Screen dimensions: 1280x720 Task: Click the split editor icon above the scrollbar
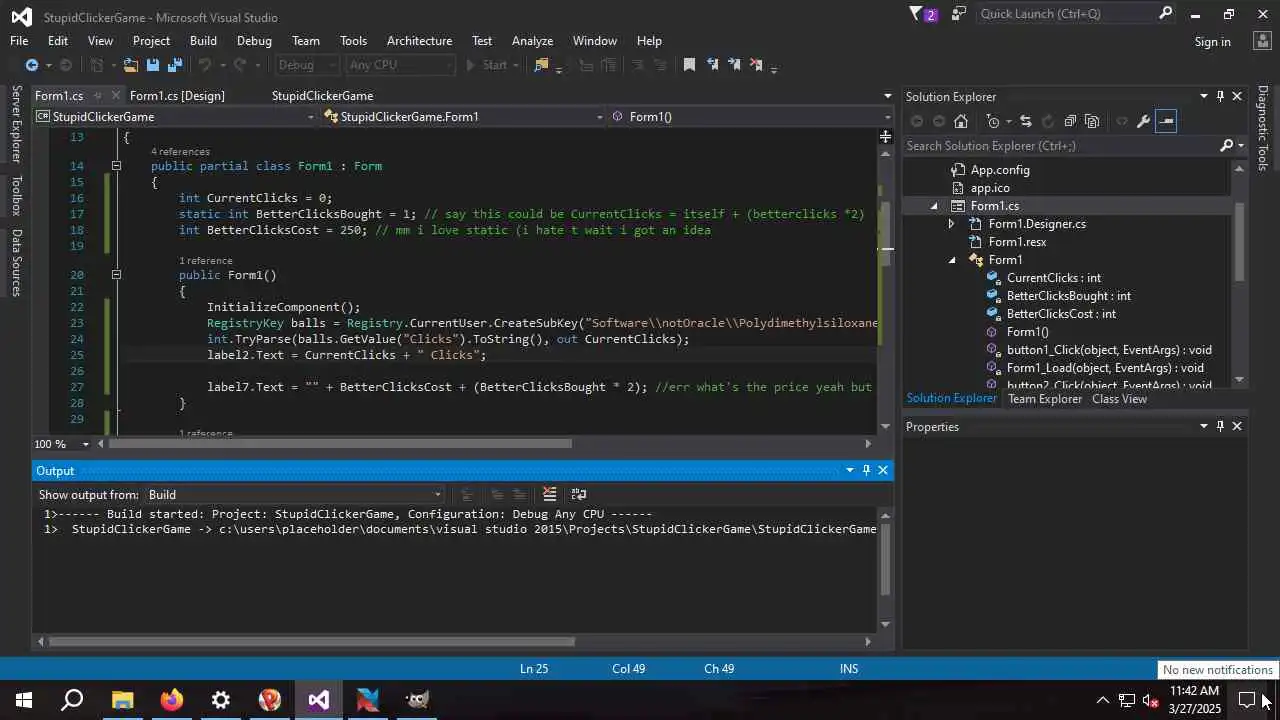pos(886,136)
